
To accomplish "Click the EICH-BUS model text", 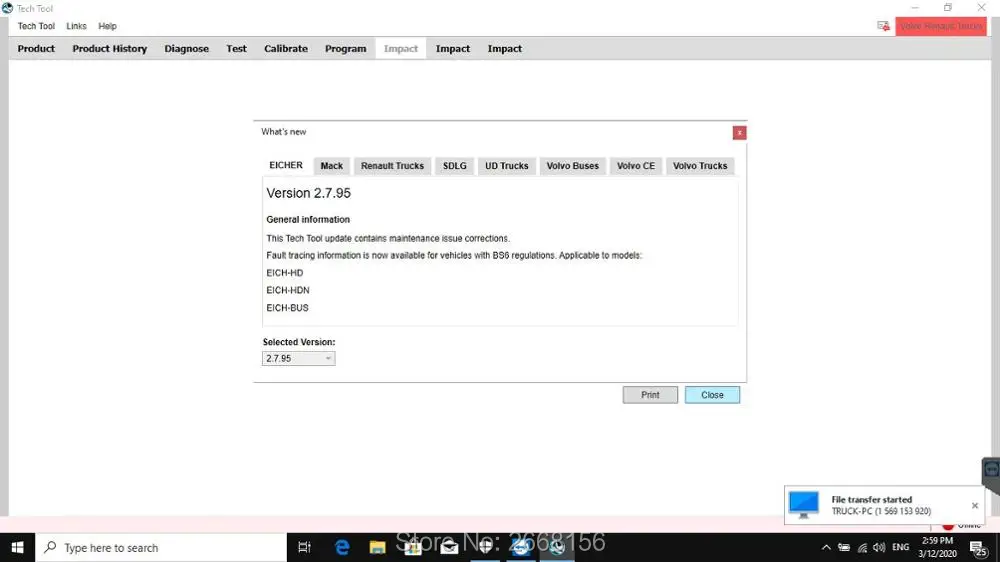I will coord(287,307).
